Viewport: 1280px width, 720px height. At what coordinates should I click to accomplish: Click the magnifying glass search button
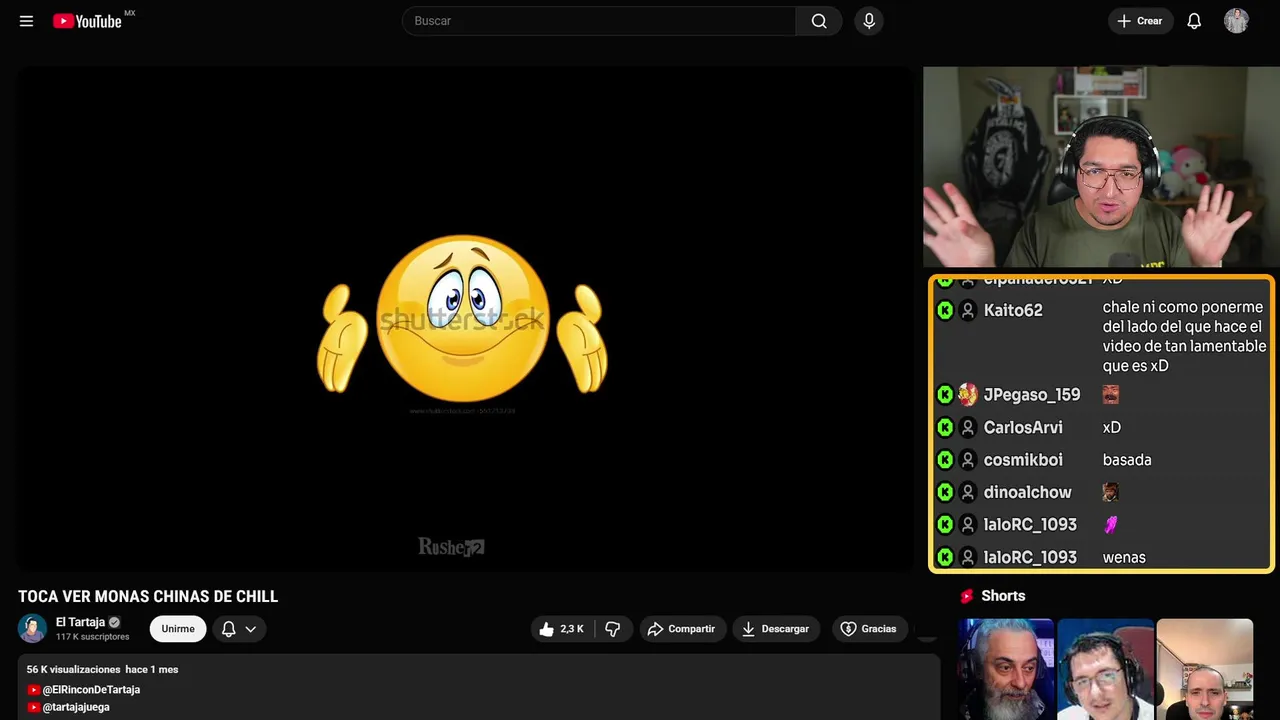coord(819,21)
